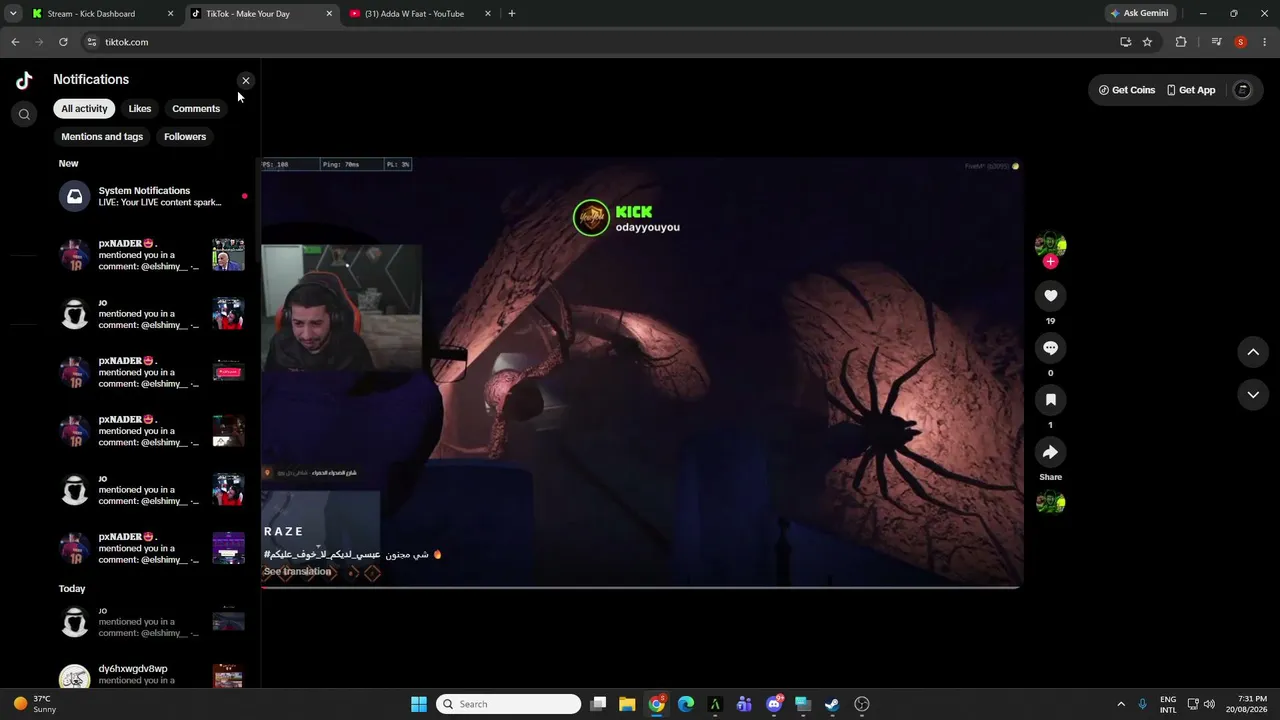The image size is (1280, 720).
Task: Open Discord from the taskbar
Action: [774, 704]
